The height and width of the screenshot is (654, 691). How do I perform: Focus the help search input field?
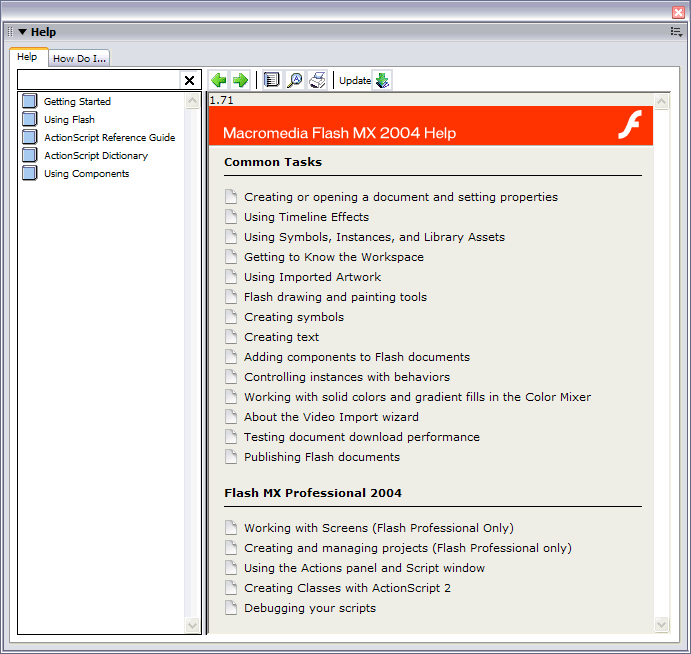[99, 80]
